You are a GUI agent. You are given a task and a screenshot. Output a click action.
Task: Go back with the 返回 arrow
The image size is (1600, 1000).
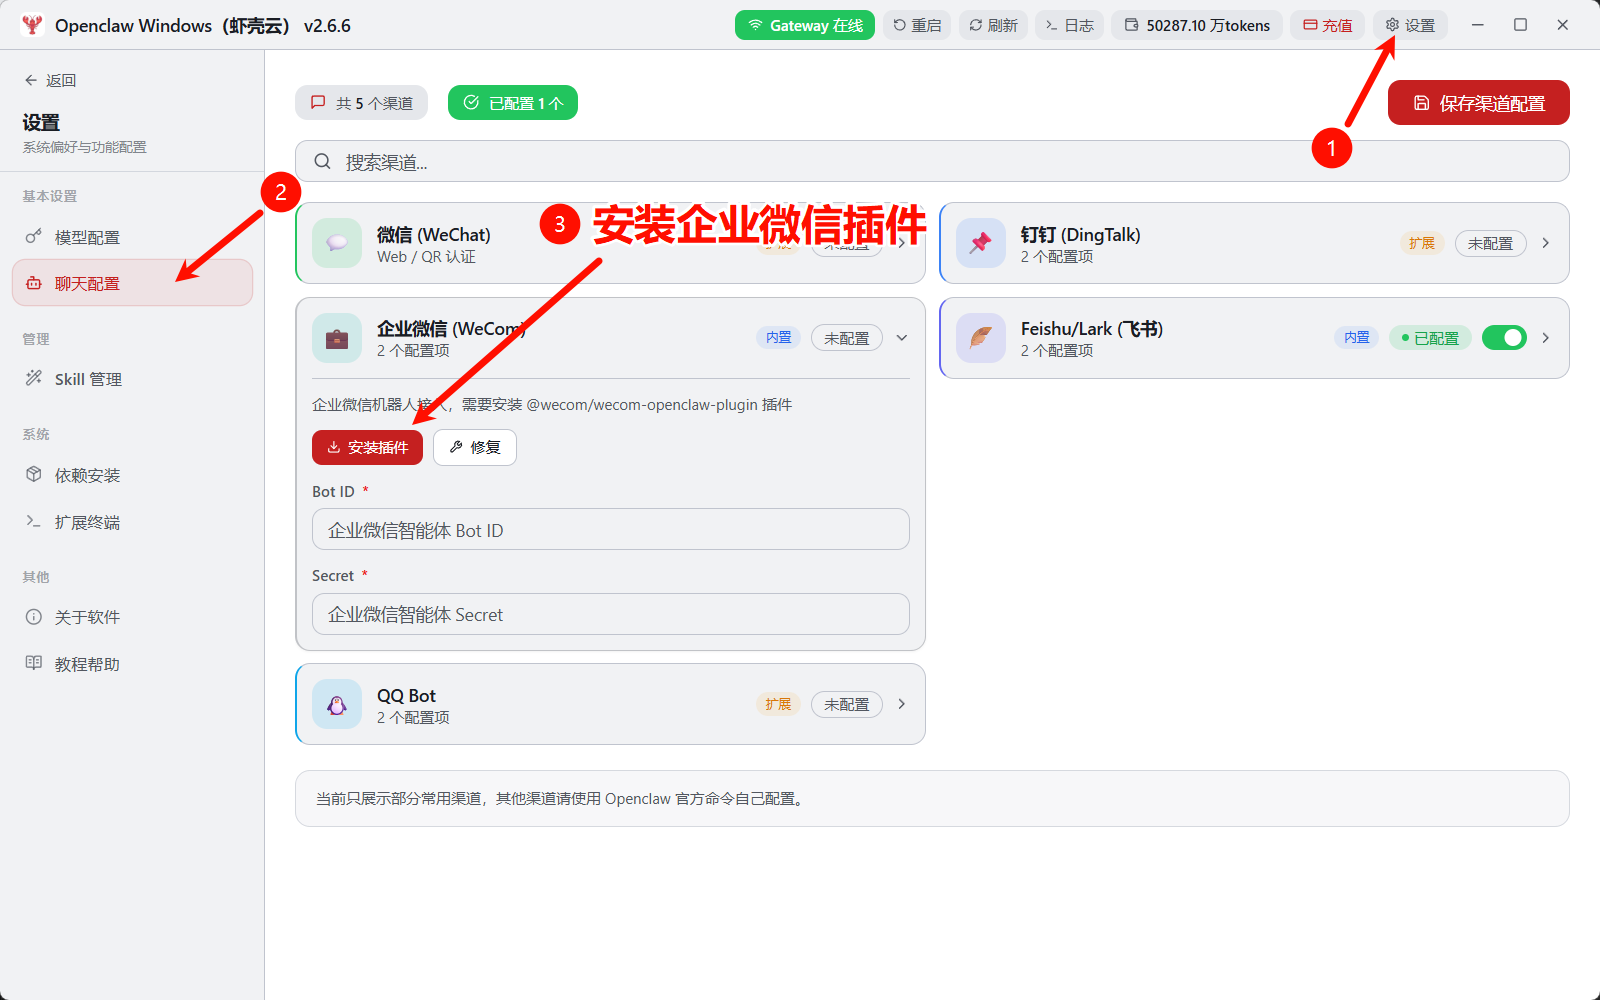coord(50,80)
